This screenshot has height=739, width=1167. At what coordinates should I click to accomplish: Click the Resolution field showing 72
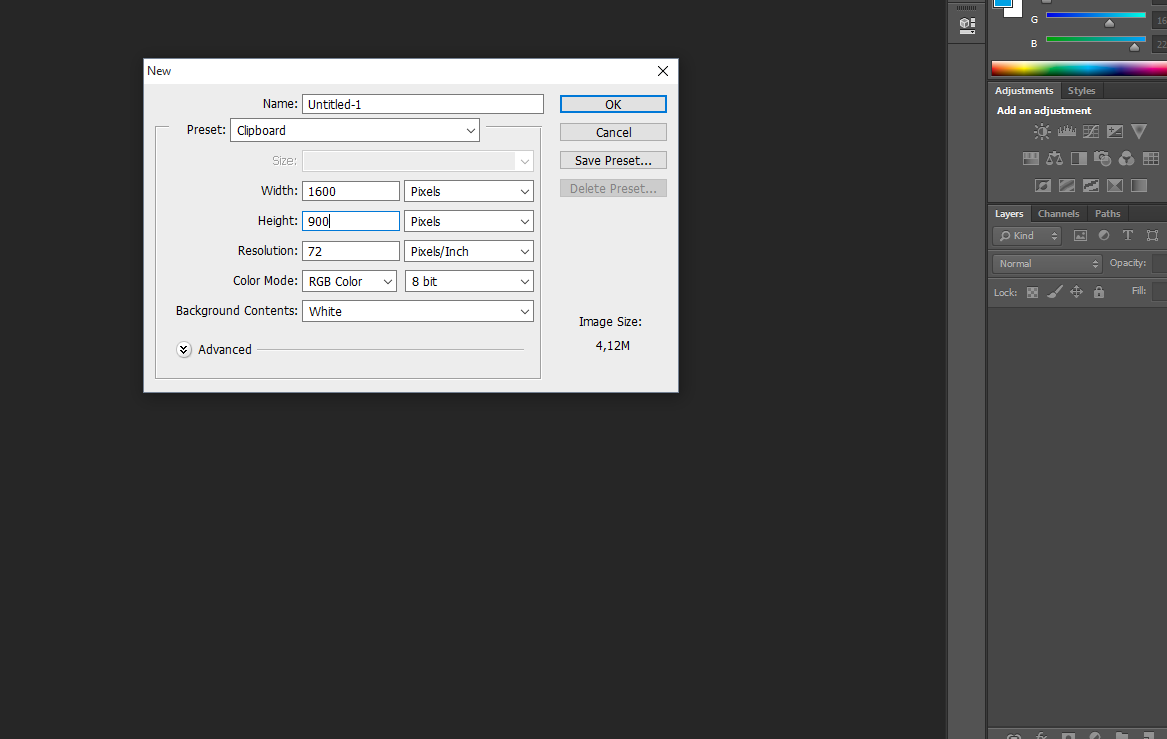[x=351, y=252]
